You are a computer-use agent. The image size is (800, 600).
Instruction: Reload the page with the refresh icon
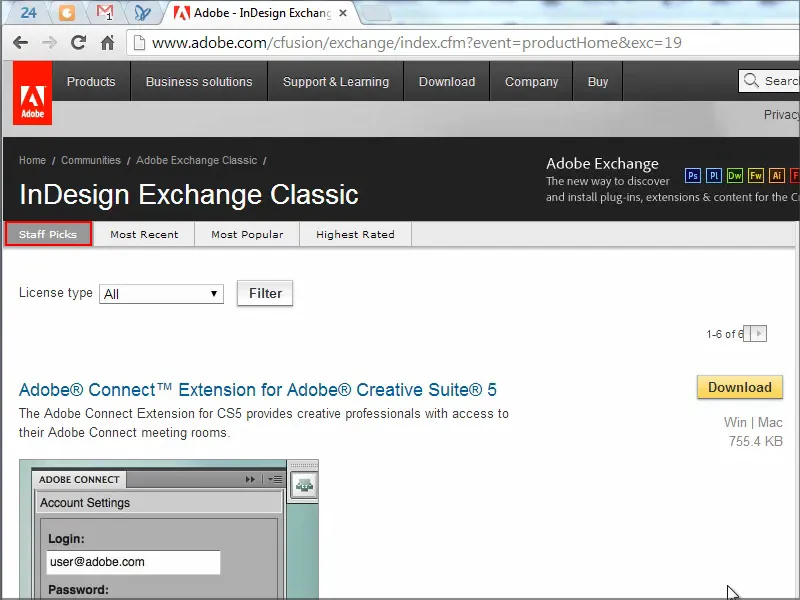pos(78,42)
